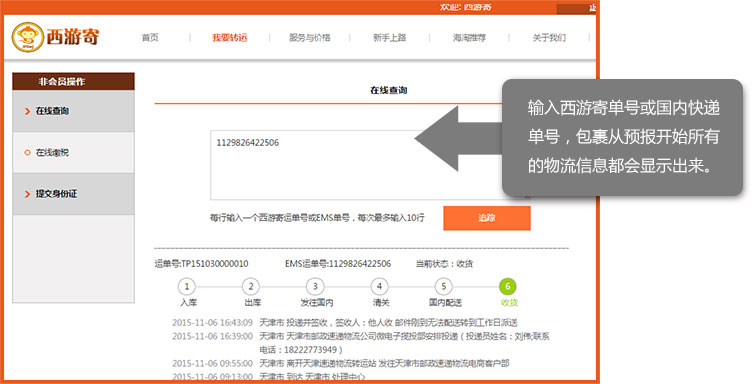
Task: Click step 3 发往国内 circle
Action: coord(315,287)
